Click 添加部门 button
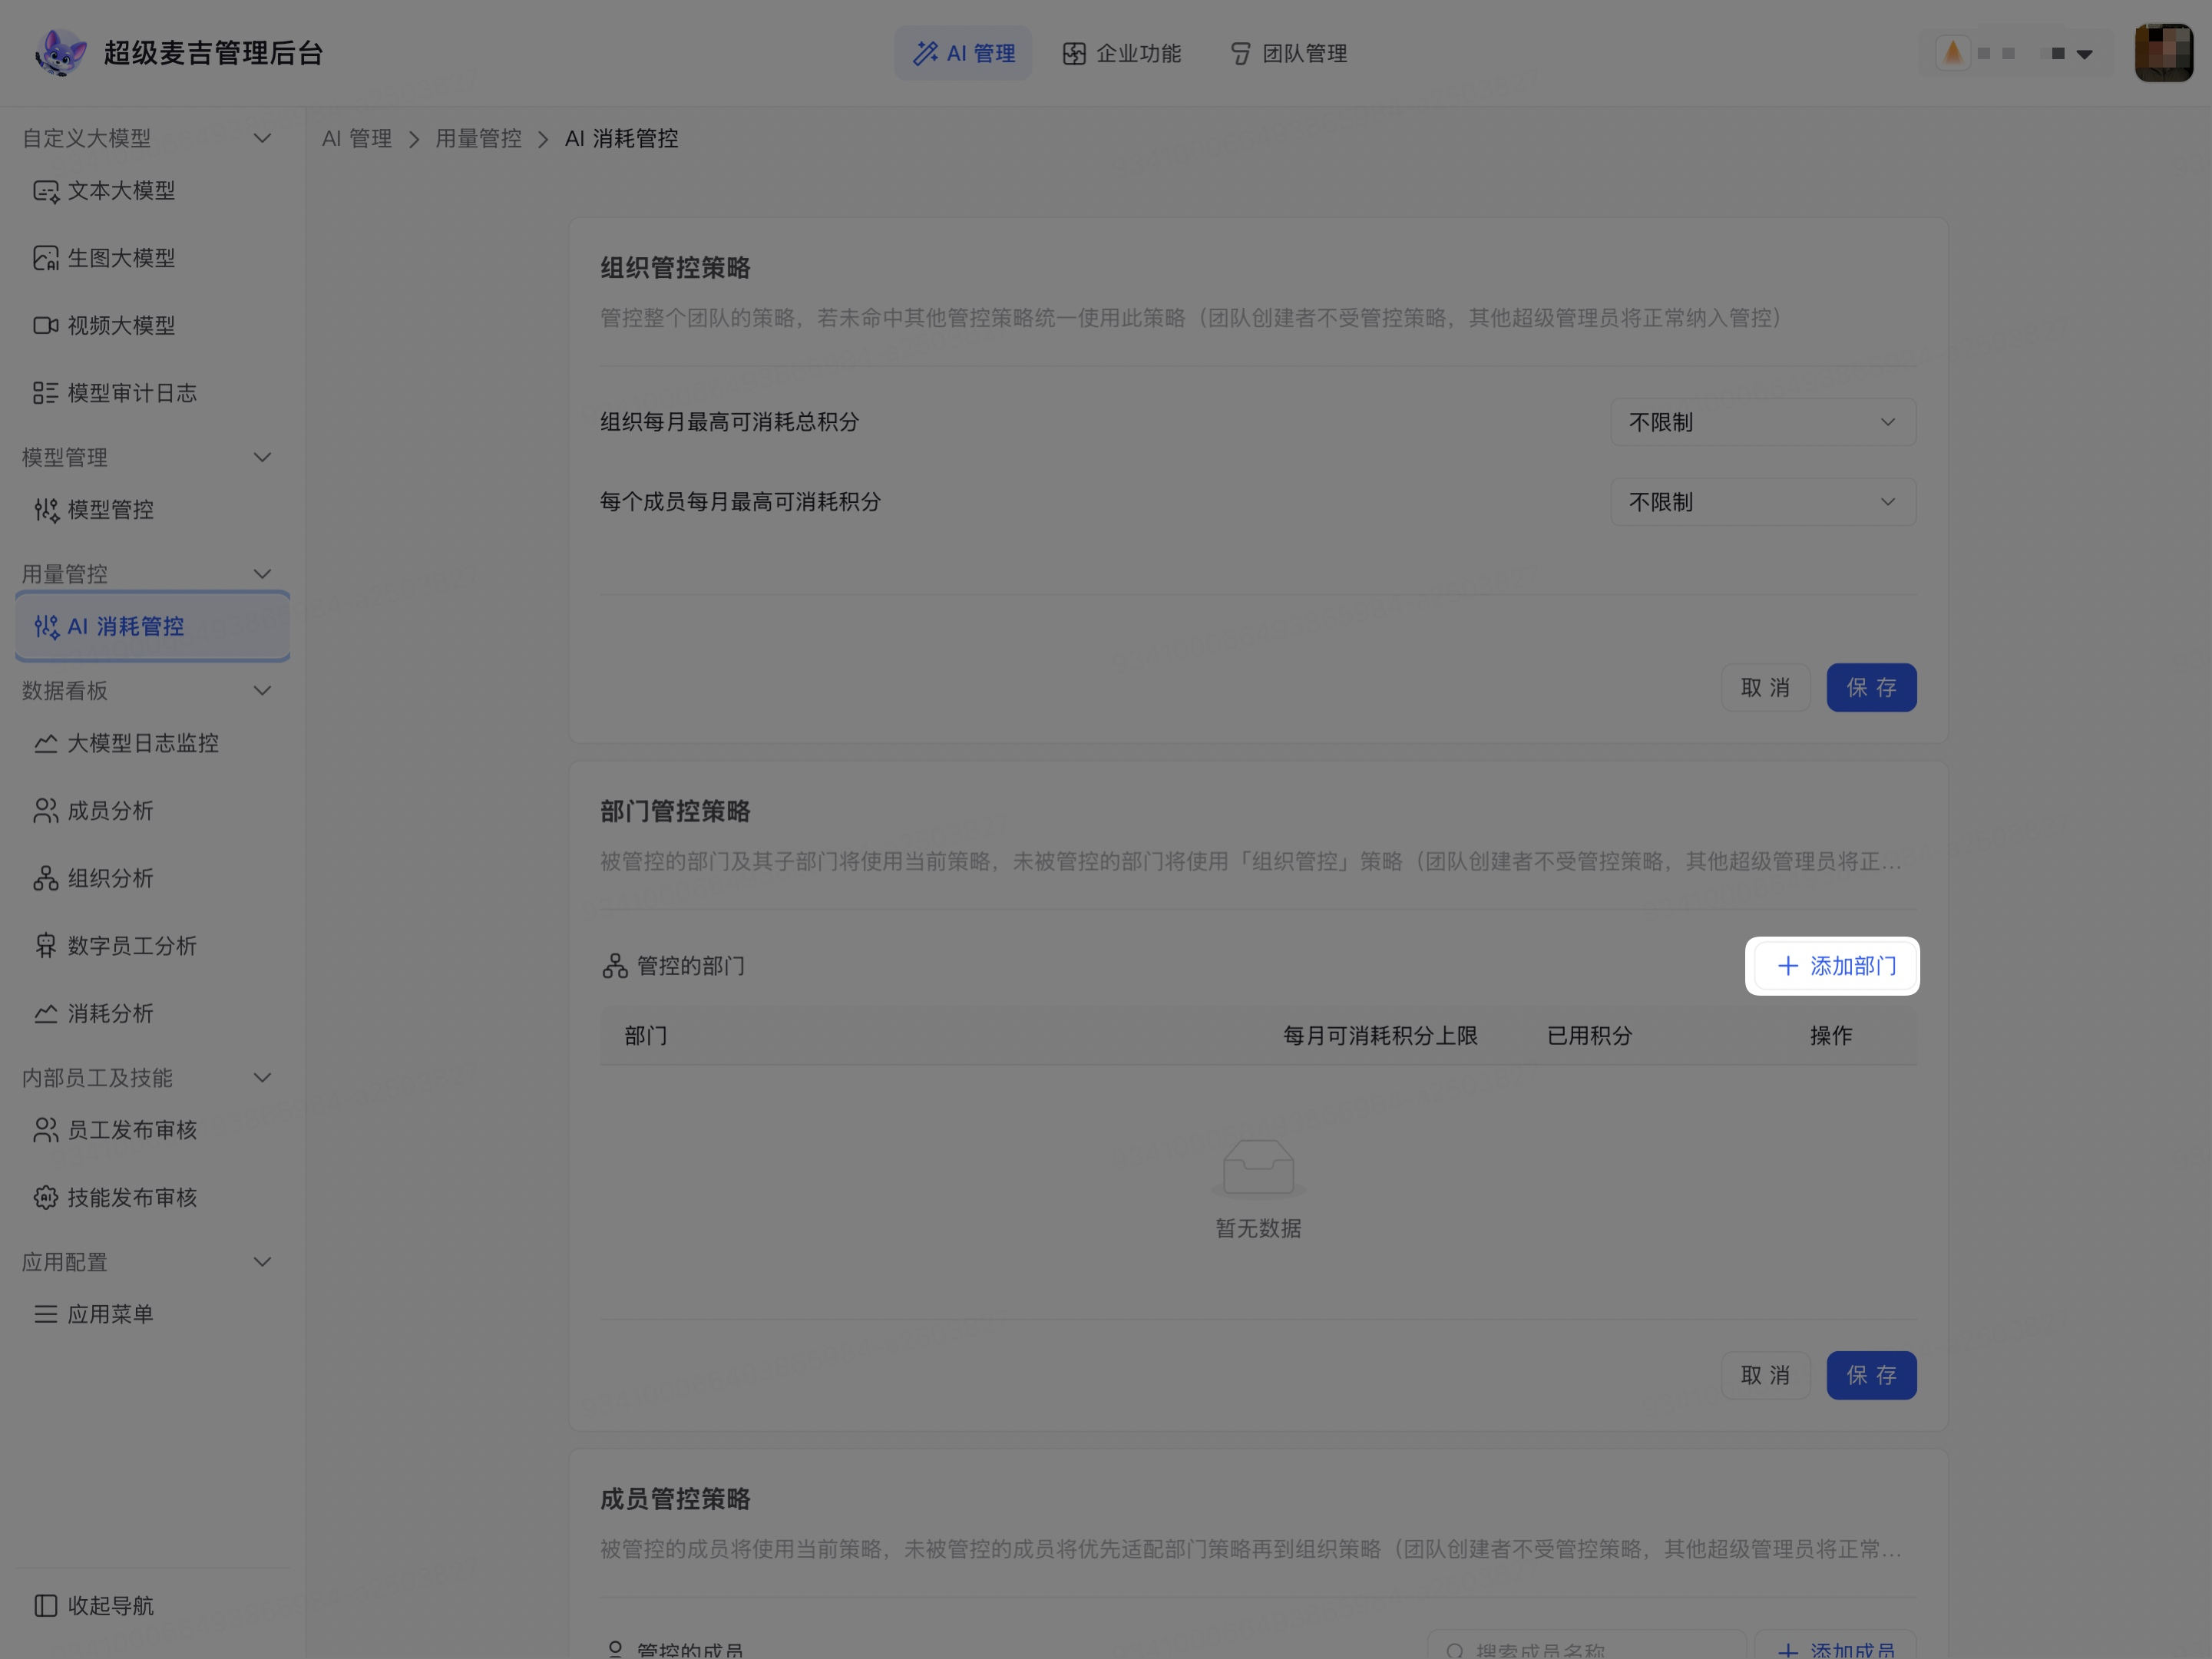The image size is (2212, 1659). [1836, 966]
